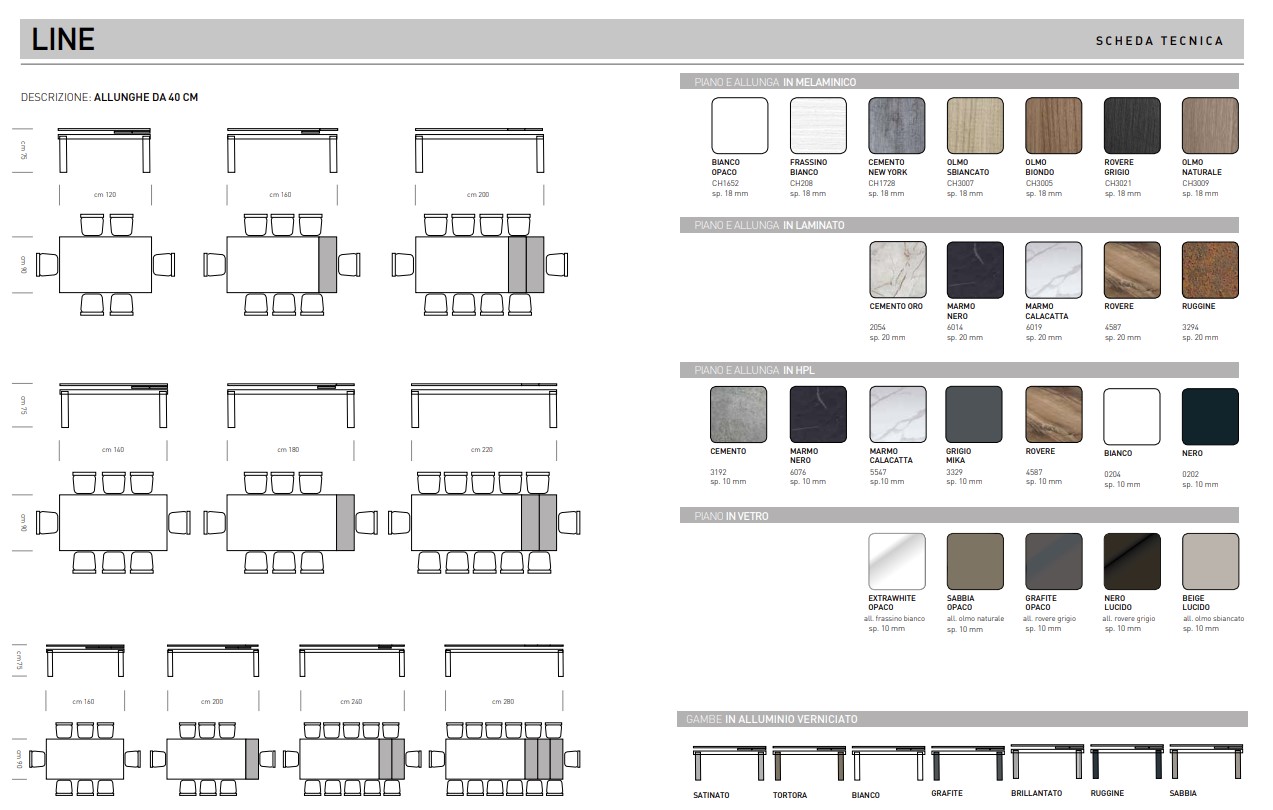Pick the Nero HPL swatch
This screenshot has width=1273, height=810.
1210,416
